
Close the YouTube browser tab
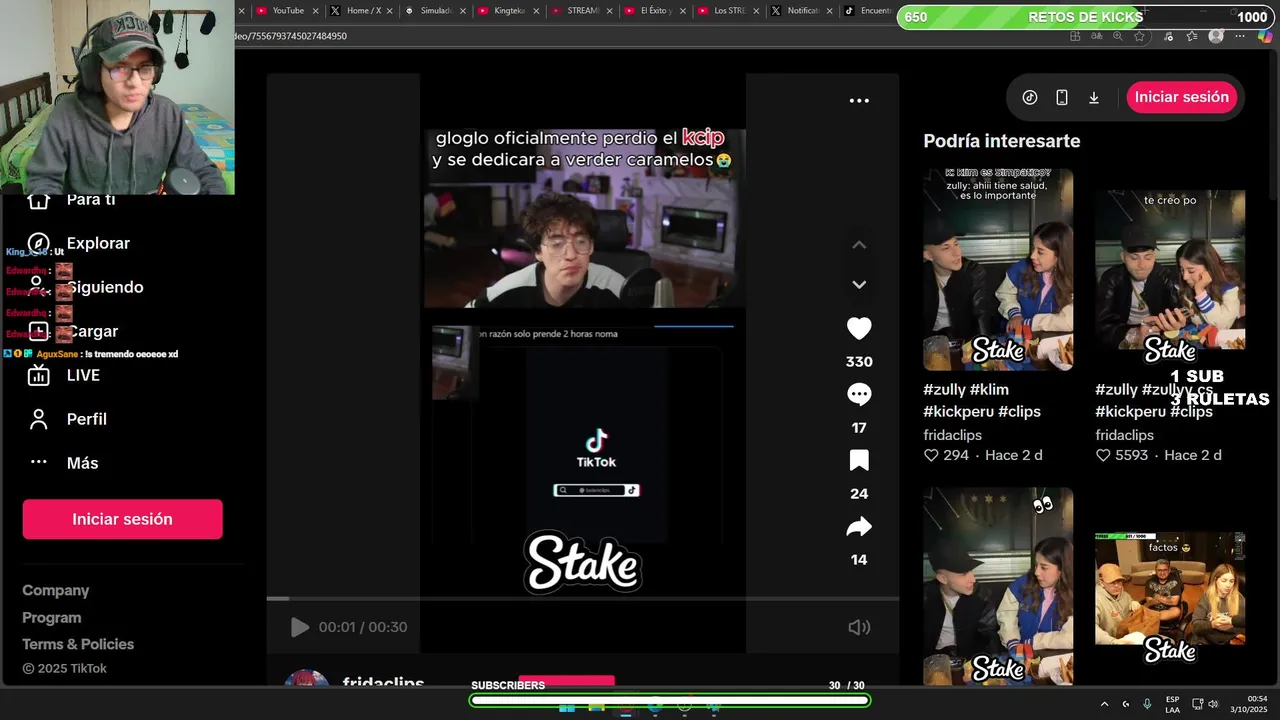pyautogui.click(x=316, y=11)
